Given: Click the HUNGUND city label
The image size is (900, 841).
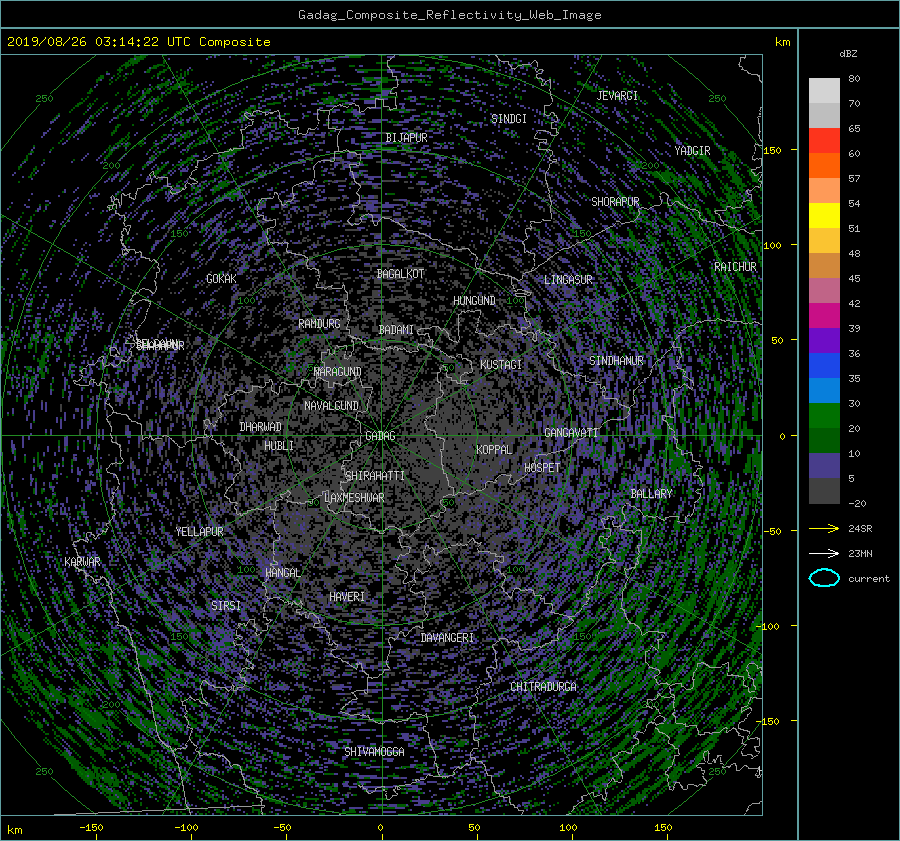Looking at the screenshot, I should click(474, 301).
